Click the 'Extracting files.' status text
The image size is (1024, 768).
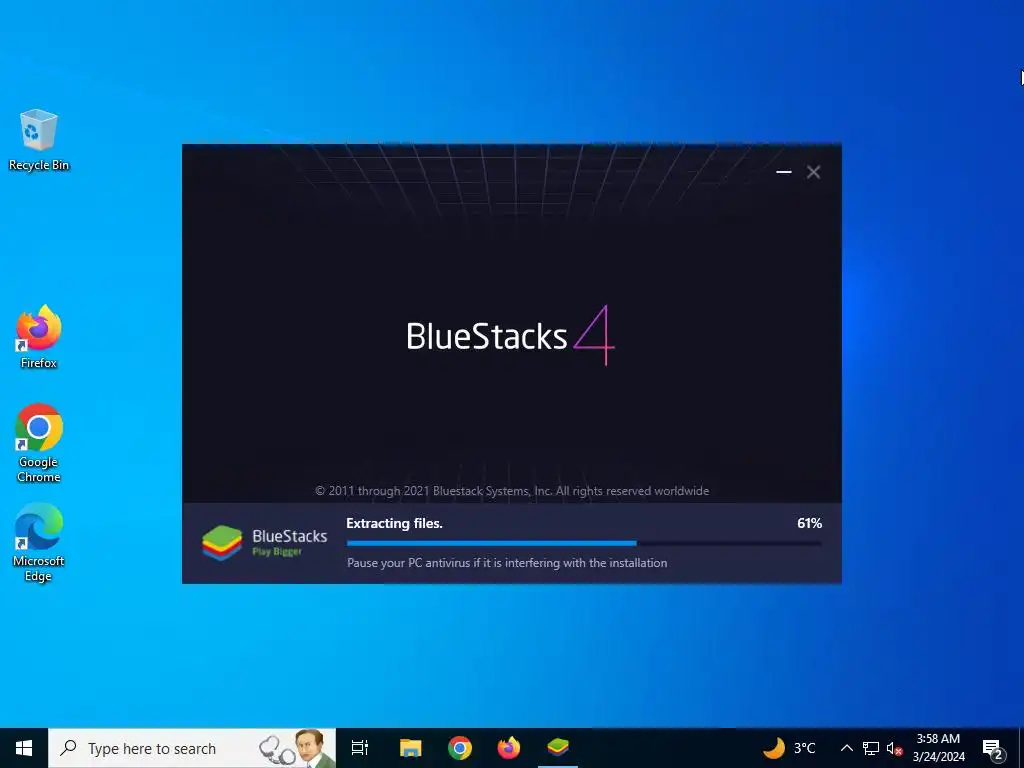[394, 523]
